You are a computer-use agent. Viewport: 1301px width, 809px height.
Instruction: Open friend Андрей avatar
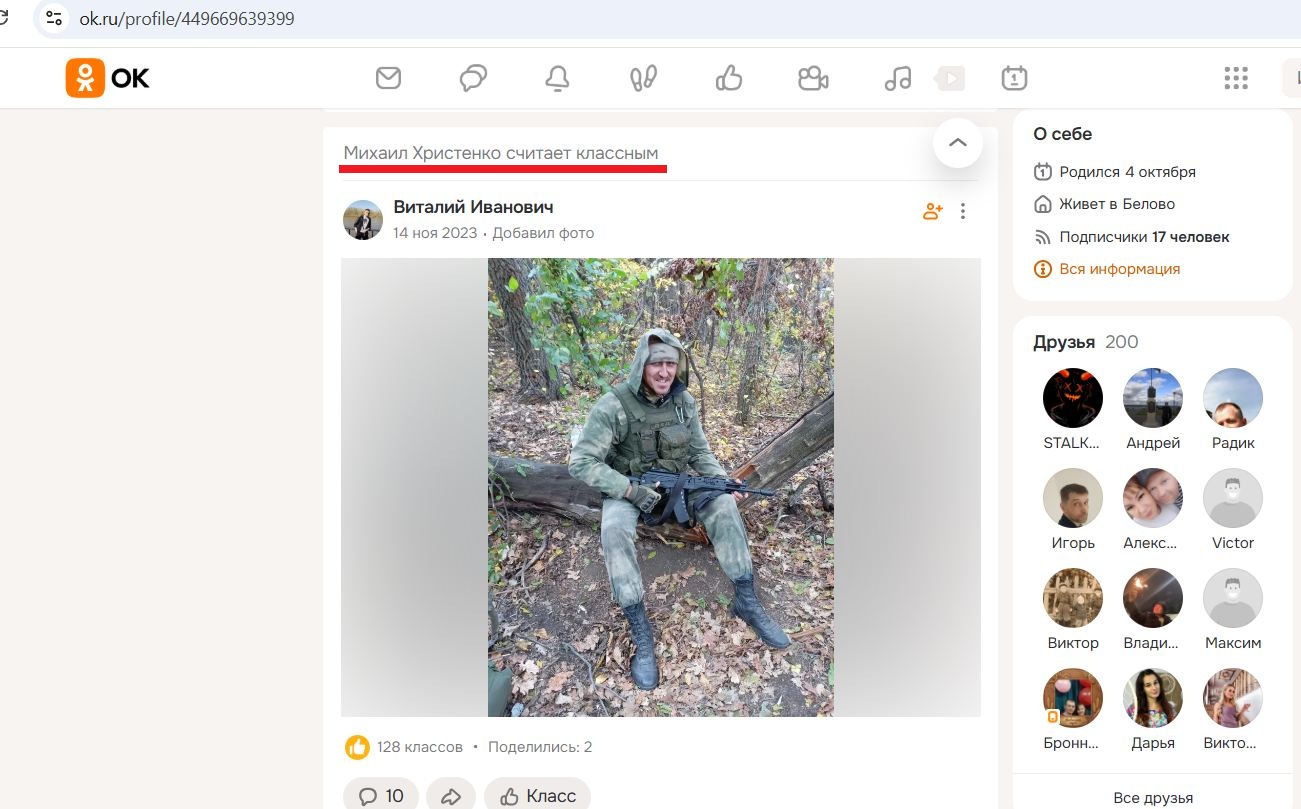pyautogui.click(x=1153, y=398)
